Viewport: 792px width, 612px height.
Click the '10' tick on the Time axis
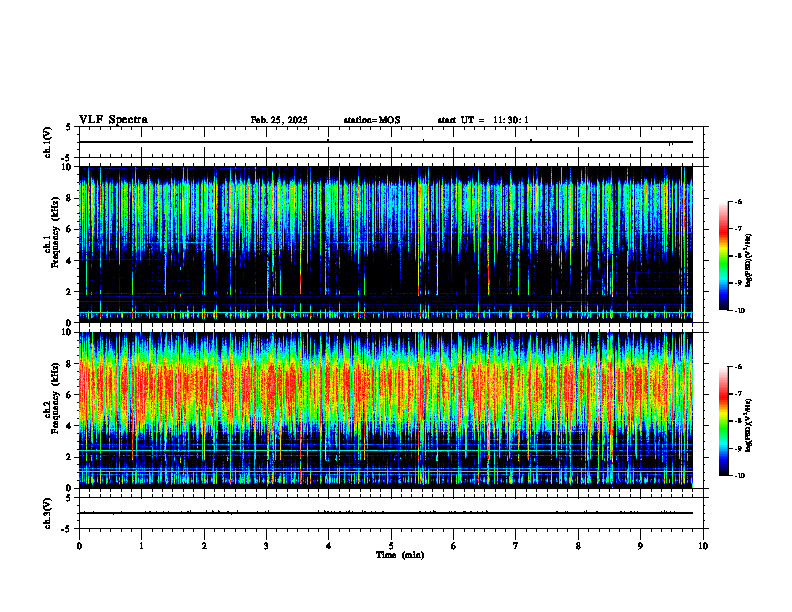[x=703, y=546]
